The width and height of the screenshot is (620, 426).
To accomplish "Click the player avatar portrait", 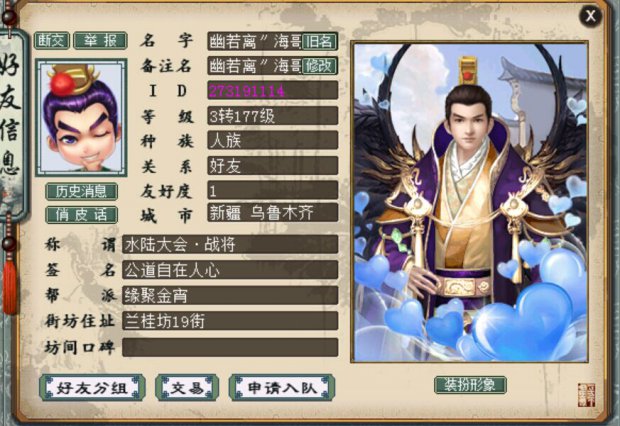I will pos(81,117).
